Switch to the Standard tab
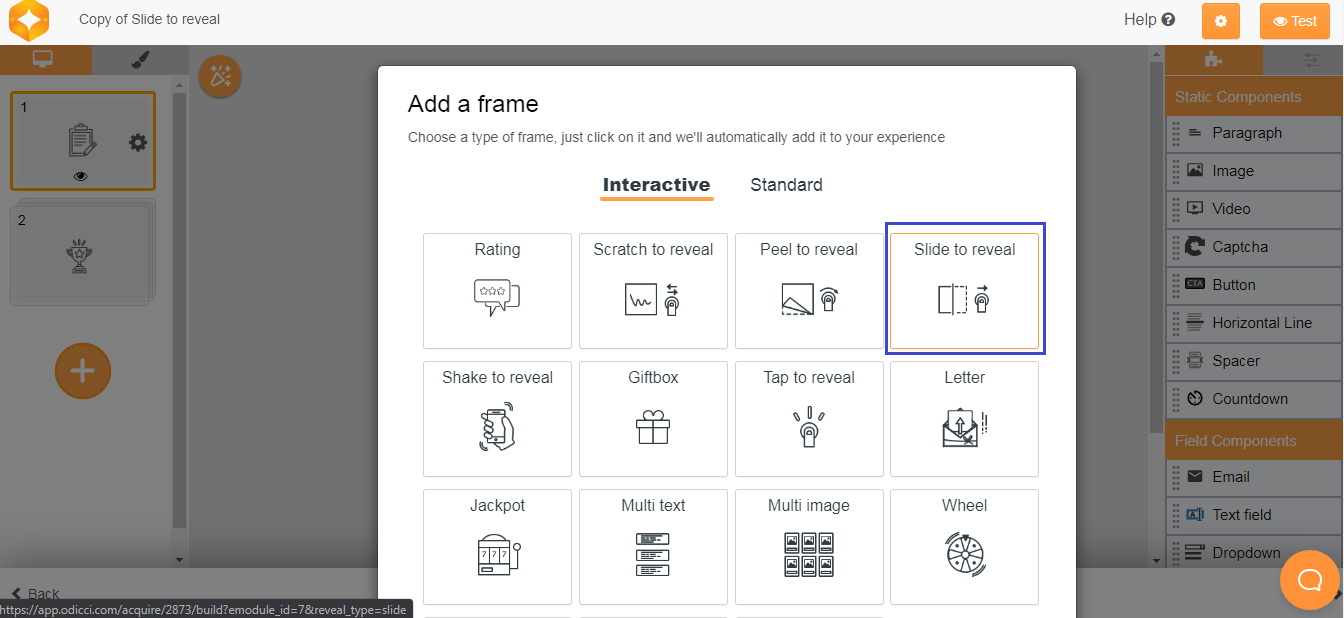This screenshot has height=618, width=1344. pos(786,185)
